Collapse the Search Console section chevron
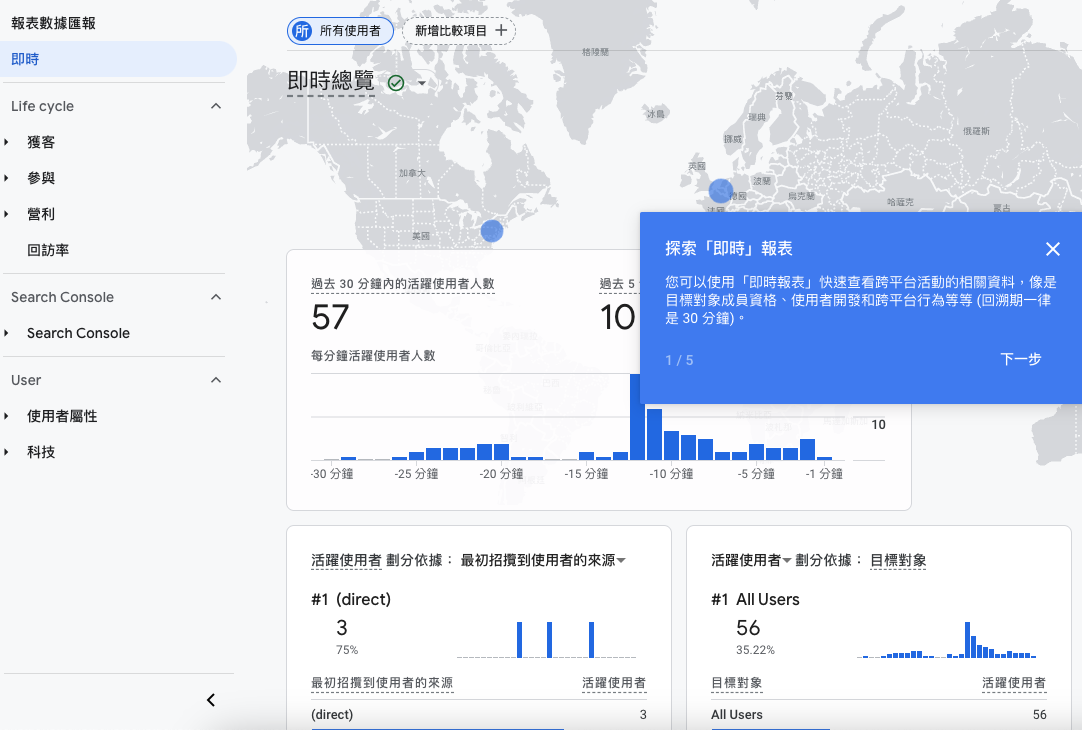Image resolution: width=1082 pixels, height=730 pixels. [x=216, y=297]
